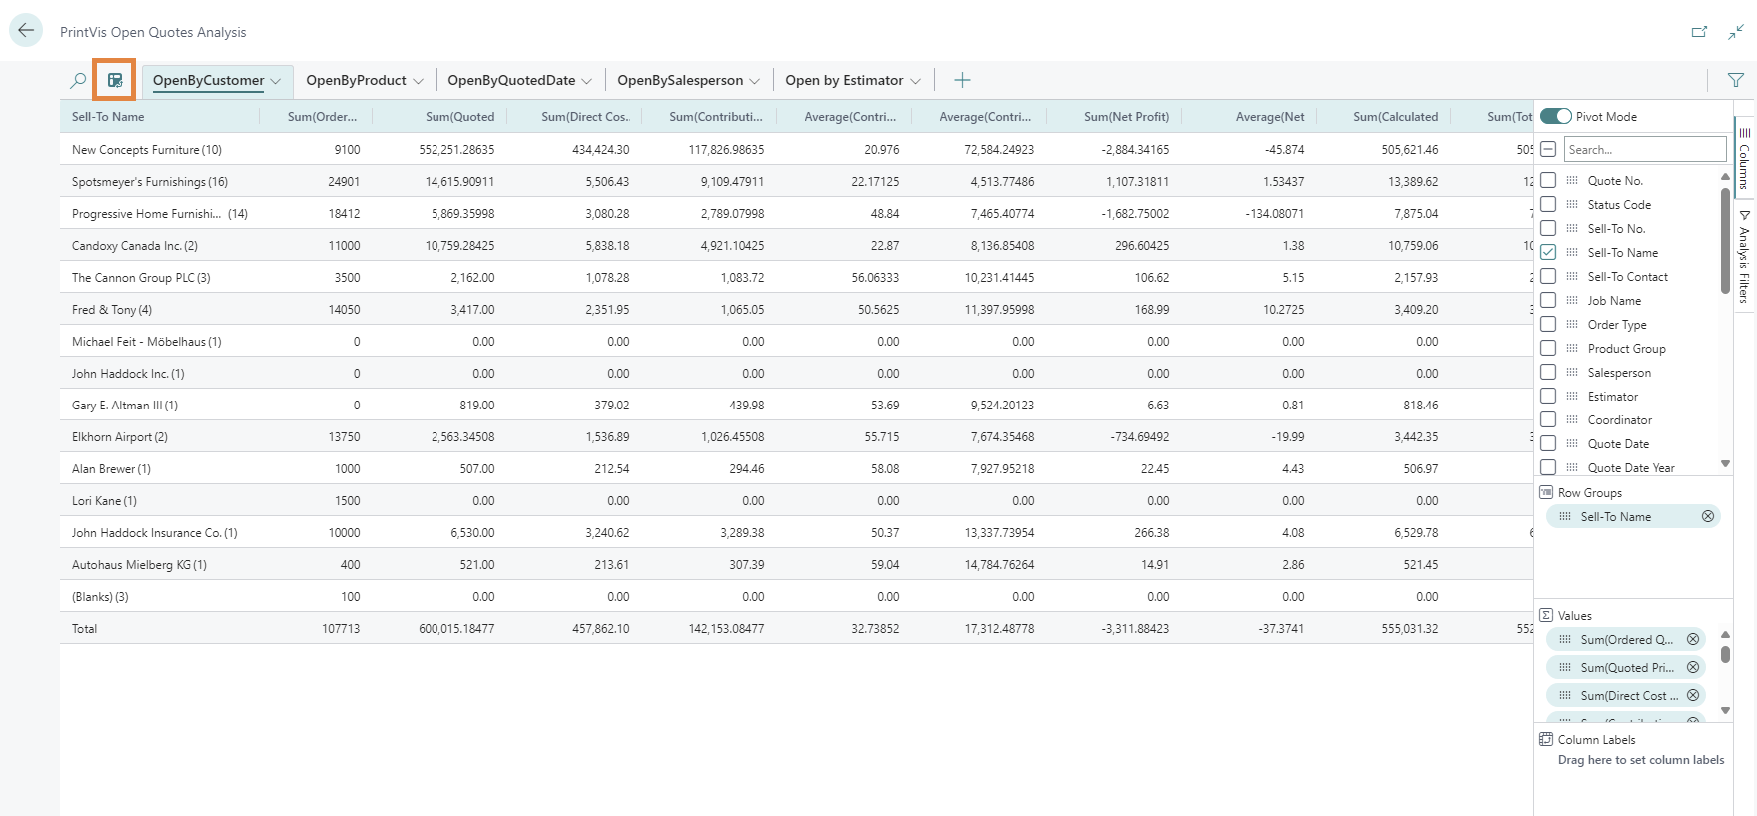
Task: Click the column Search input field
Action: pos(1644,150)
